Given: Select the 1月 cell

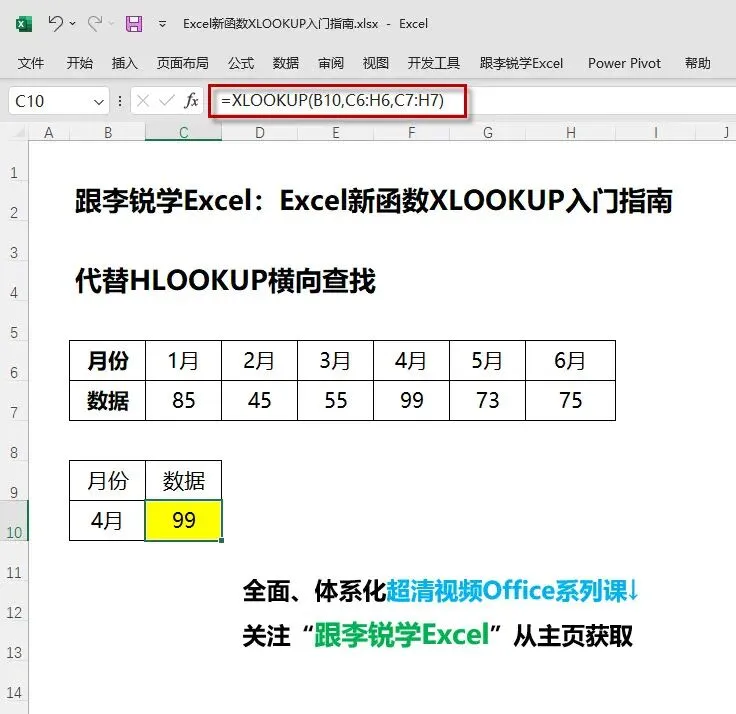Looking at the screenshot, I should [x=184, y=361].
